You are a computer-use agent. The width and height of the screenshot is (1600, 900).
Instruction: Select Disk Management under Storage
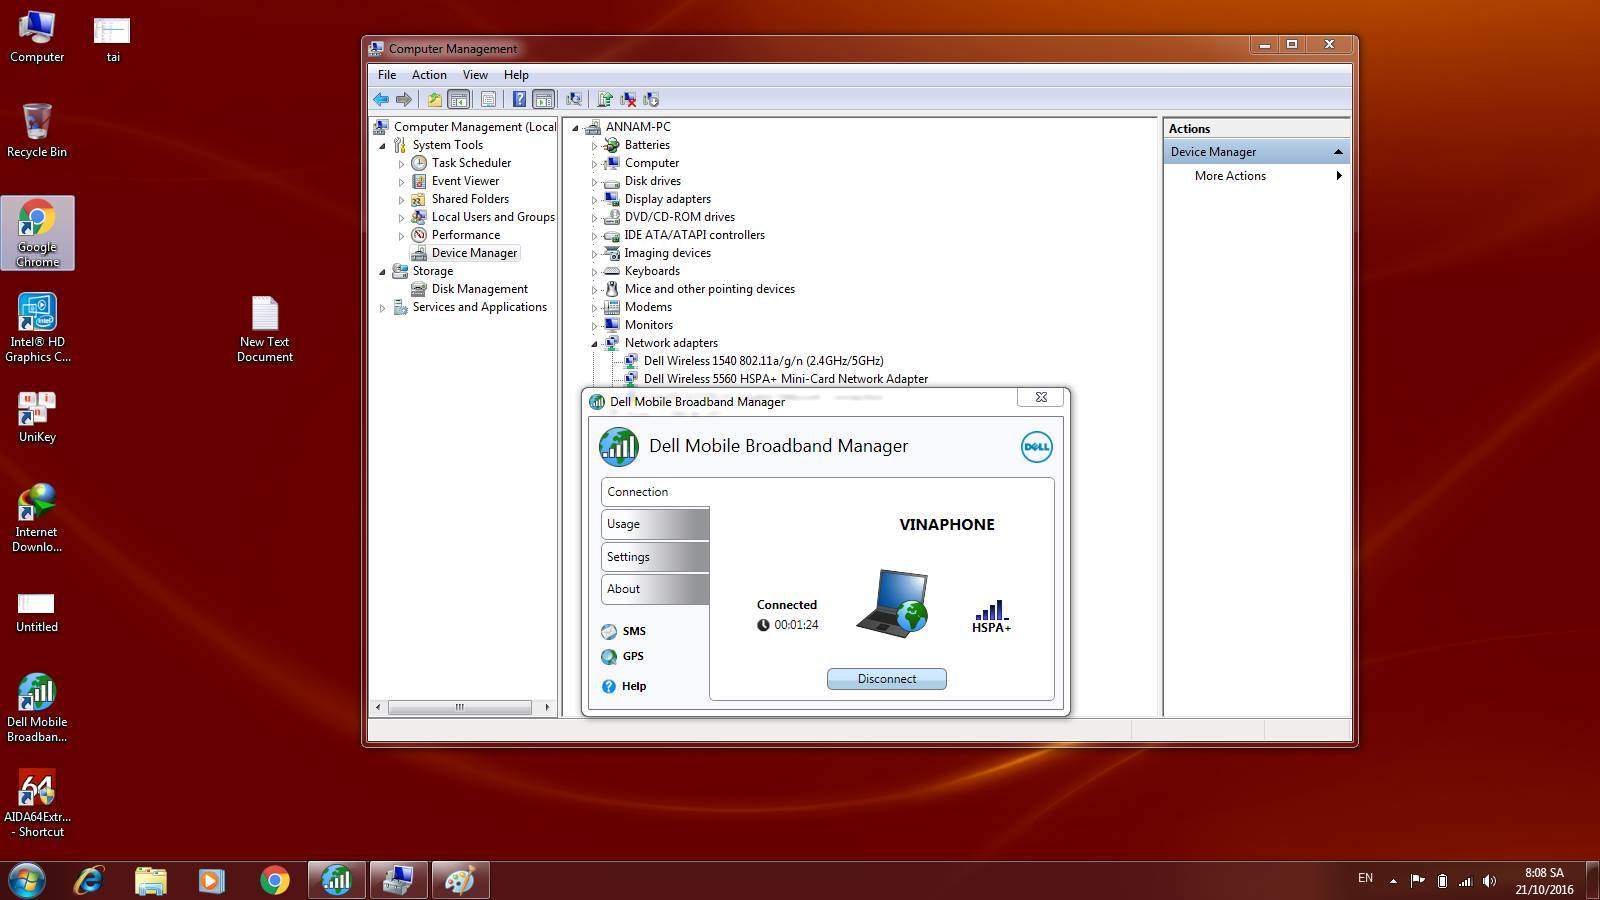[479, 289]
